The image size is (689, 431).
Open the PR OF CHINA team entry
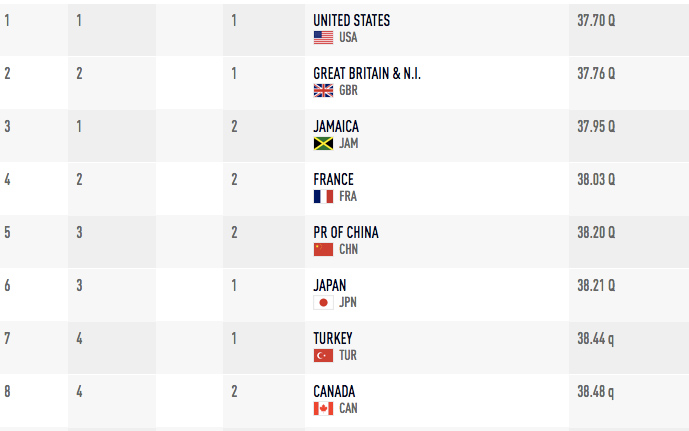346,232
